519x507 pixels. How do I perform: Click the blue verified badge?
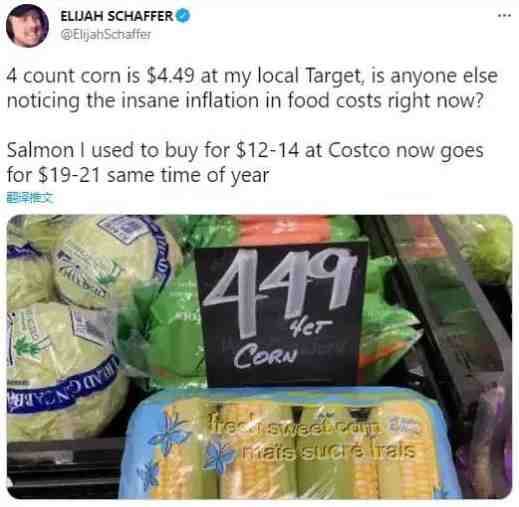(183, 16)
